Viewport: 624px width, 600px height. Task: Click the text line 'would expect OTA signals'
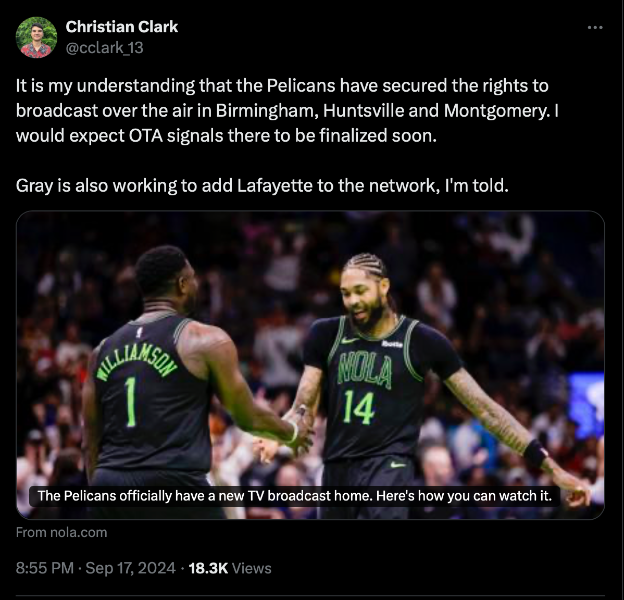pos(226,136)
